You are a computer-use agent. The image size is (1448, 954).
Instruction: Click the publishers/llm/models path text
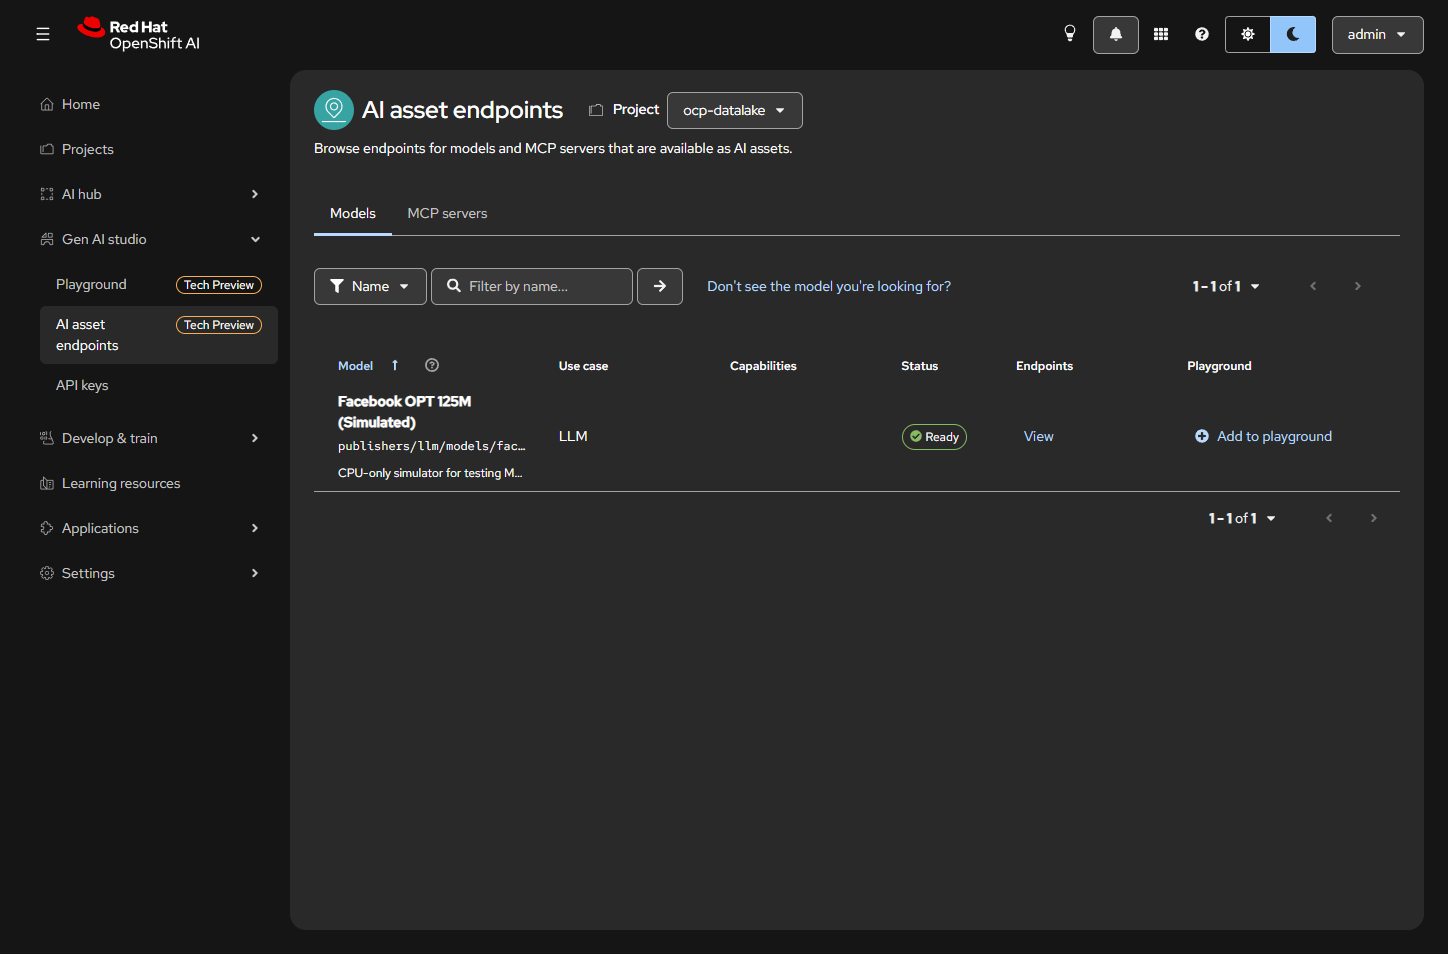[x=431, y=446]
